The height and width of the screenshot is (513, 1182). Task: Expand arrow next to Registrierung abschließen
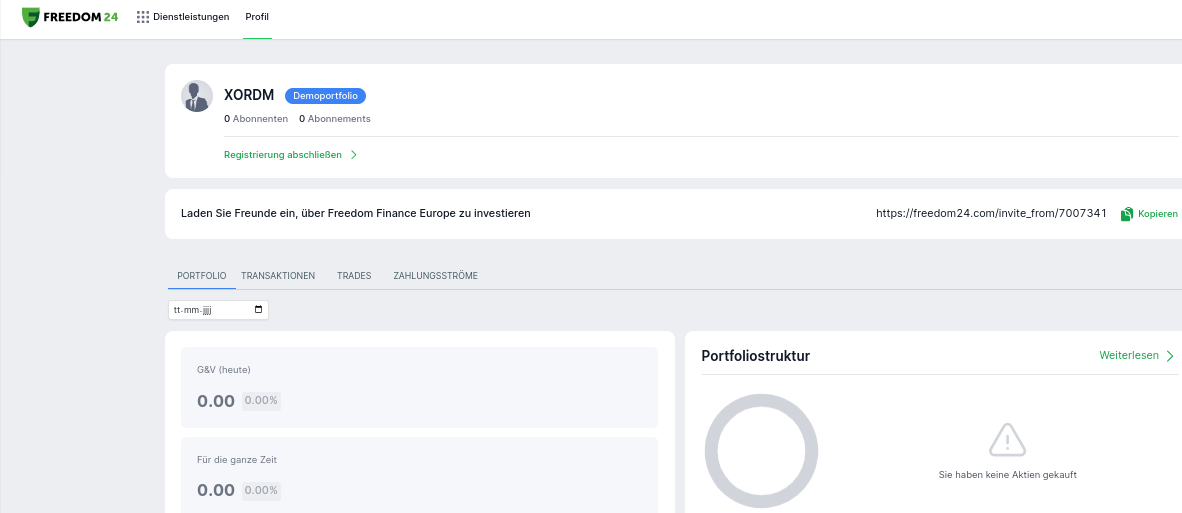coord(354,154)
